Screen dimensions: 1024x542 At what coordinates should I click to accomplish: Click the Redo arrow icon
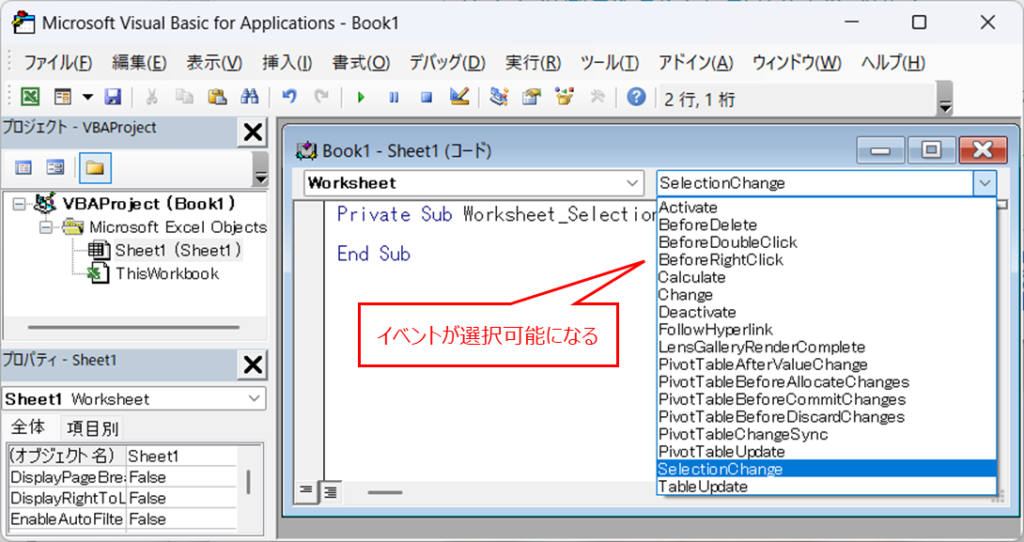click(322, 98)
